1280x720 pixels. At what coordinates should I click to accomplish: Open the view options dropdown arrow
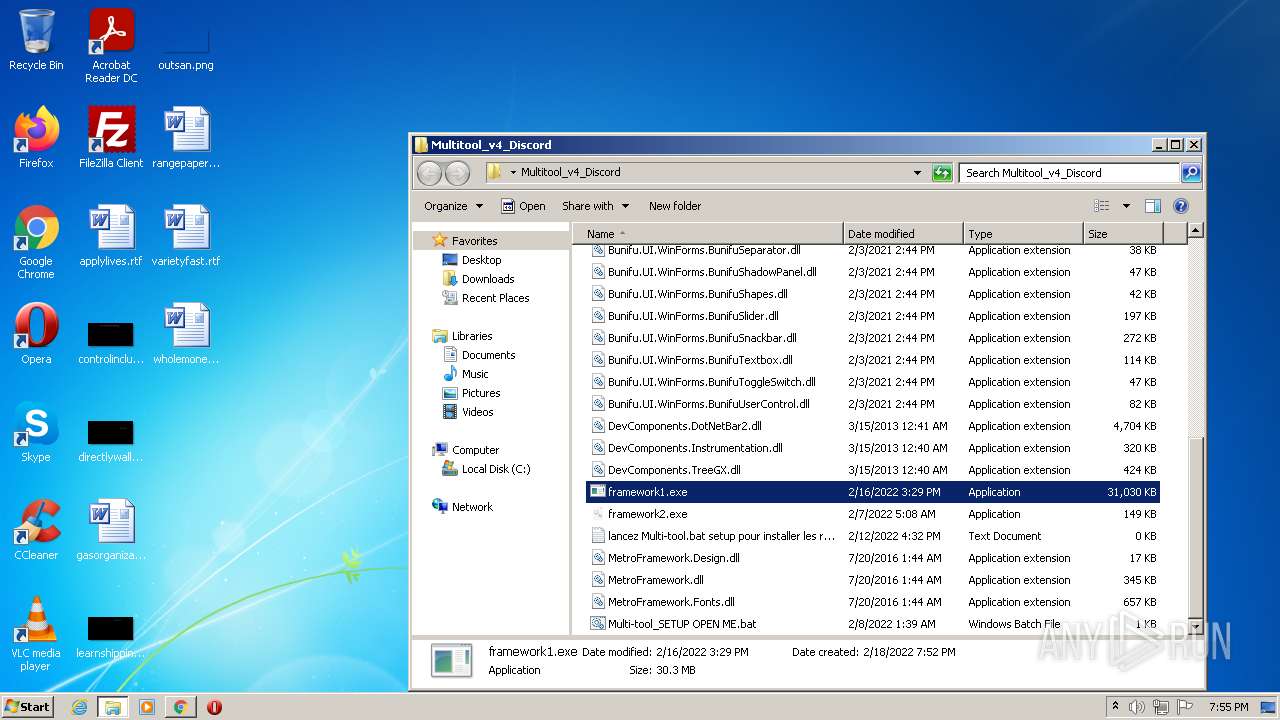click(x=1126, y=206)
